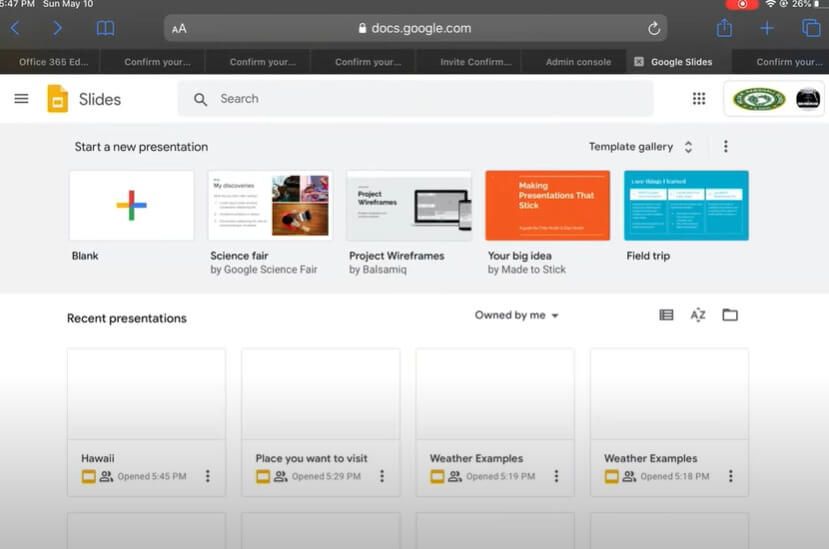The height and width of the screenshot is (549, 829).
Task: Close the Google Slides tab with X
Action: (639, 62)
